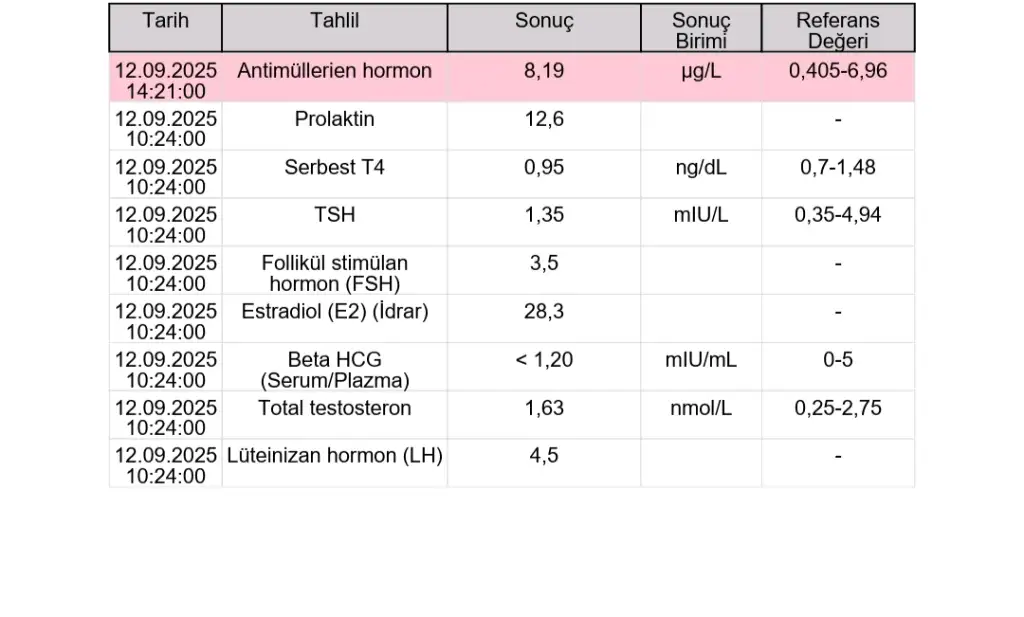Image resolution: width=1024 pixels, height=617 pixels.
Task: Click the Prolaktin result value 12,6
Action: pos(544,119)
